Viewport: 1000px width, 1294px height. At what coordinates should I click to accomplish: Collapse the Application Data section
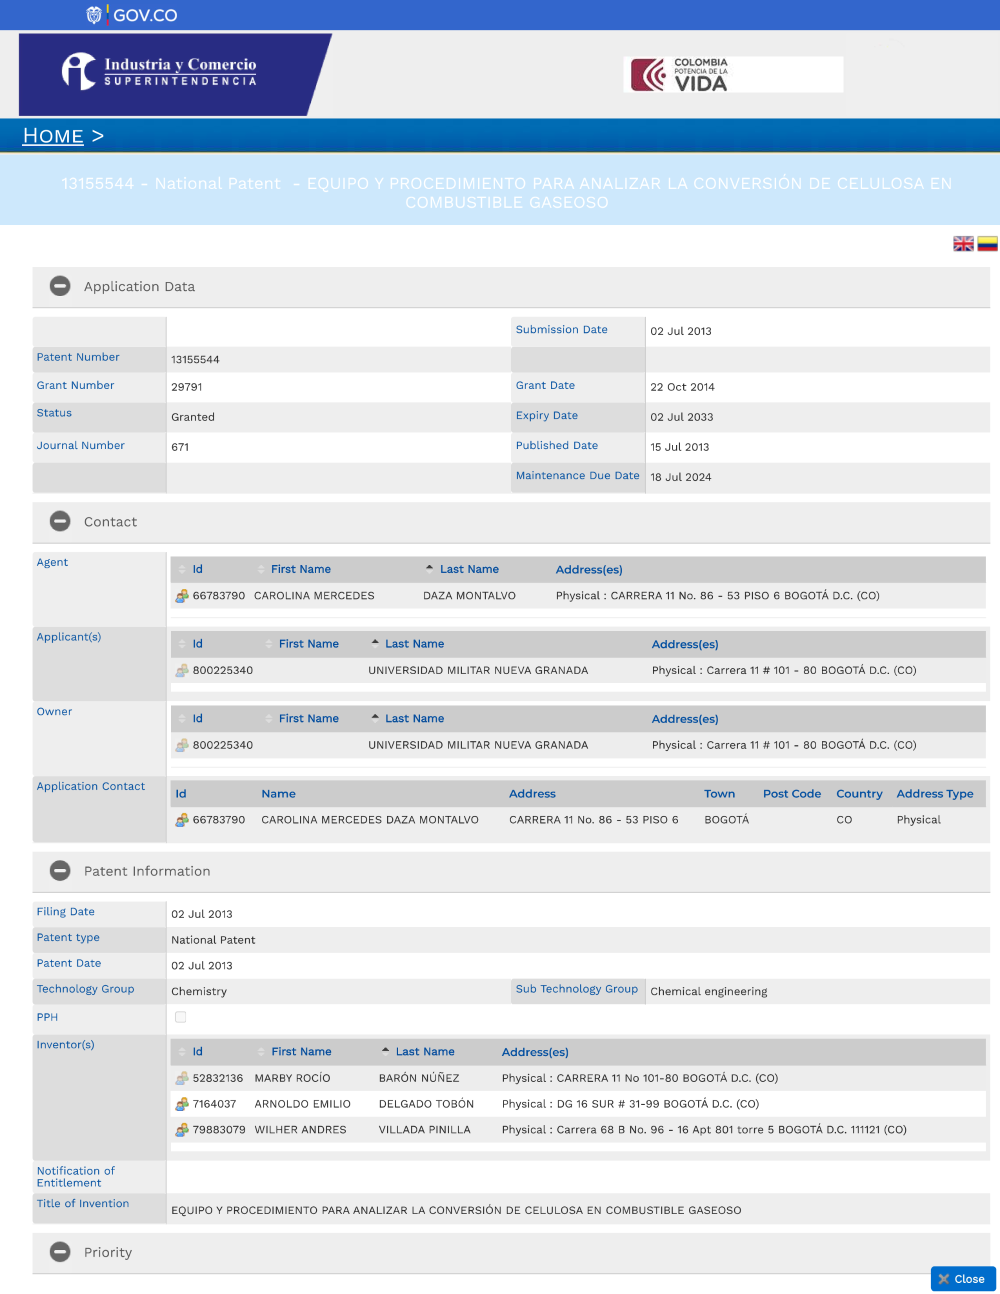(60, 286)
